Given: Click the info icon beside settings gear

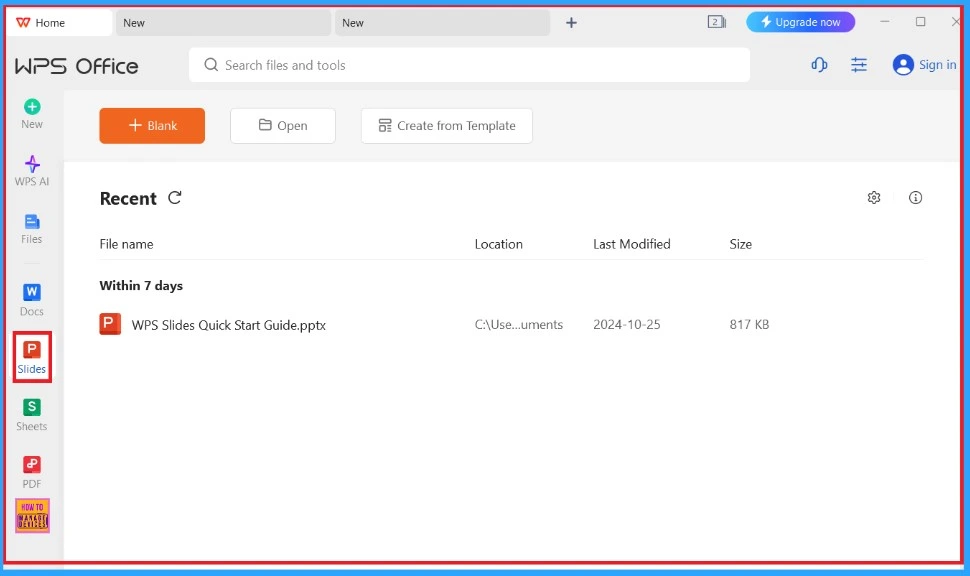Looking at the screenshot, I should pyautogui.click(x=915, y=198).
